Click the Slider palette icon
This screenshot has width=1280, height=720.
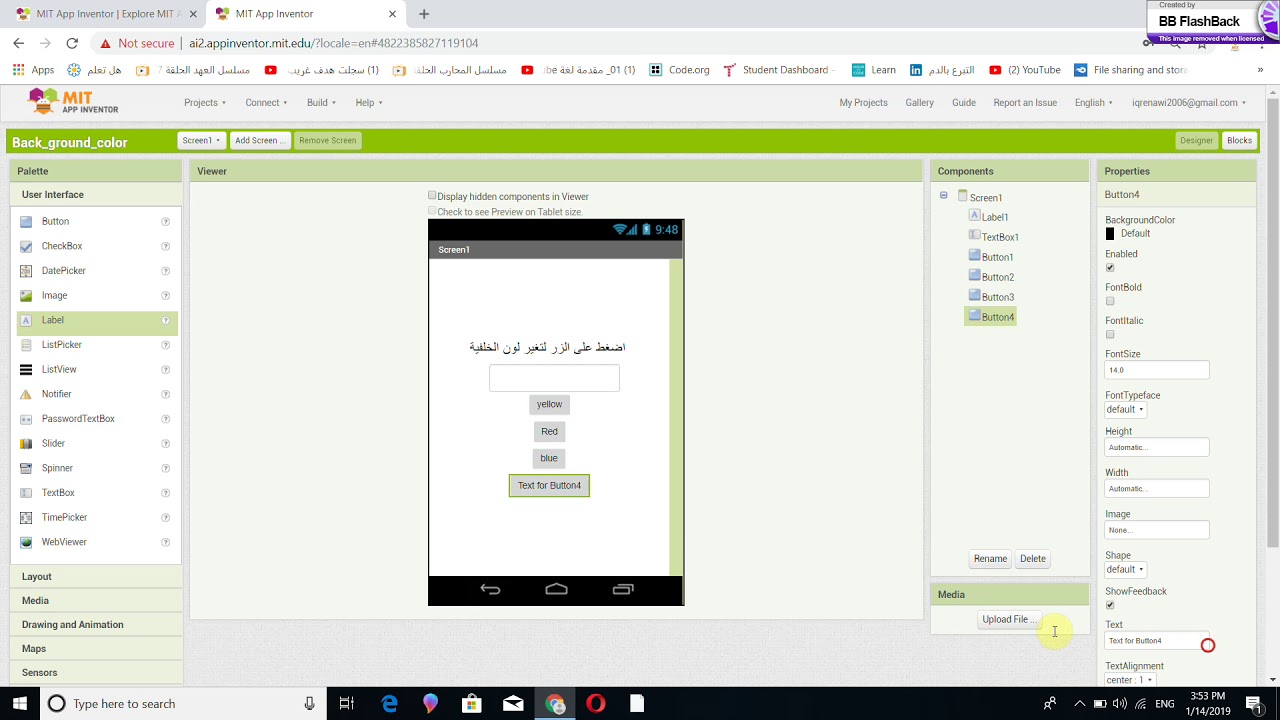tap(26, 444)
